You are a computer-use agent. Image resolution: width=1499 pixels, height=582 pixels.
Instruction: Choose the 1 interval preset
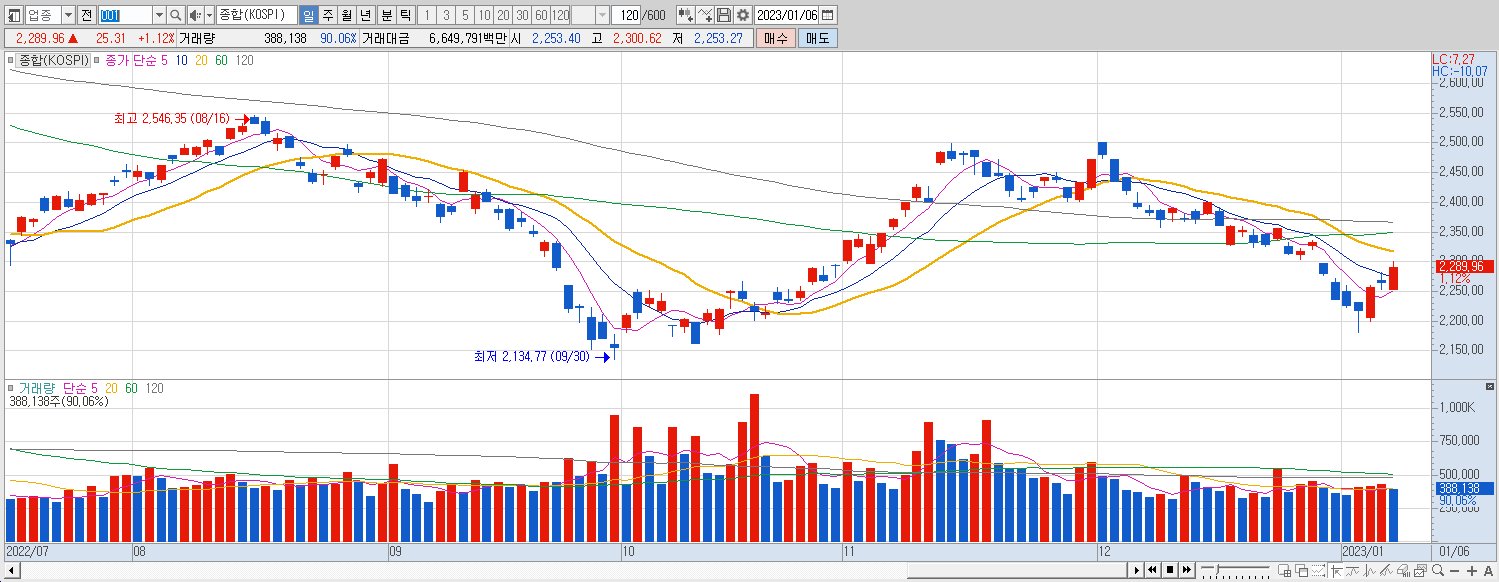[427, 15]
